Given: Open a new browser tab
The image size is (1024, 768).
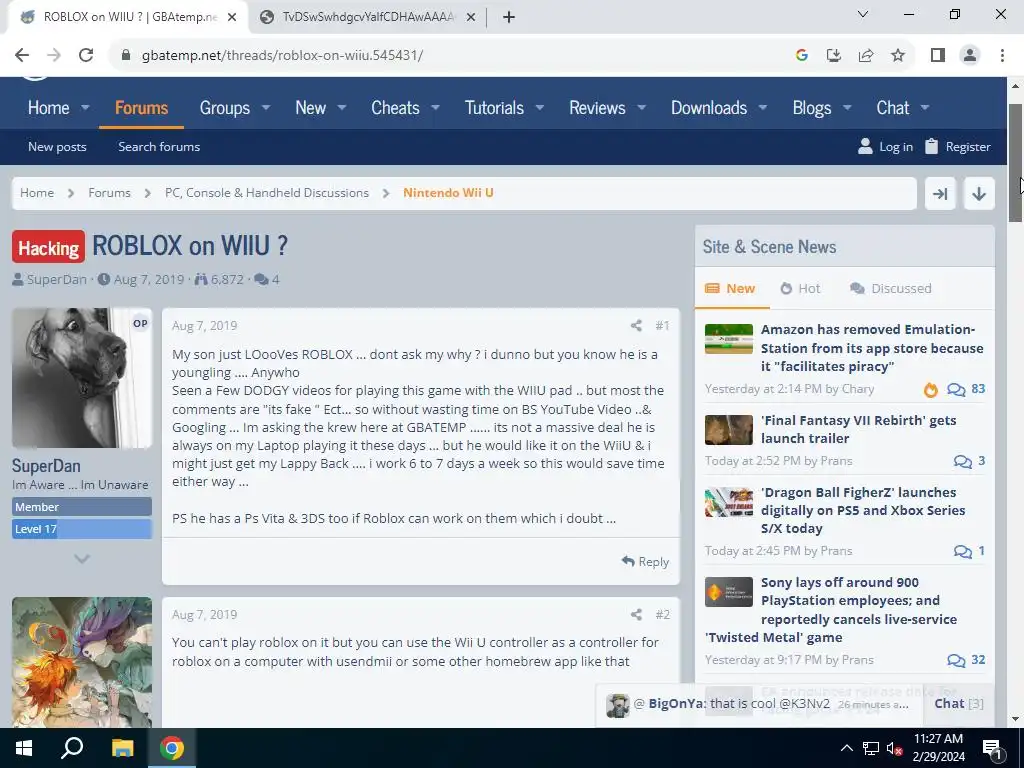Looking at the screenshot, I should [509, 17].
